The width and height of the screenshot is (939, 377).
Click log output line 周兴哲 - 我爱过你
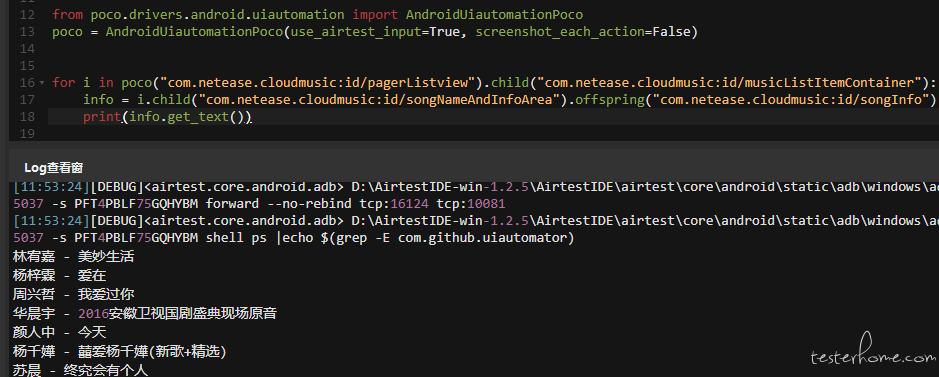pos(74,294)
